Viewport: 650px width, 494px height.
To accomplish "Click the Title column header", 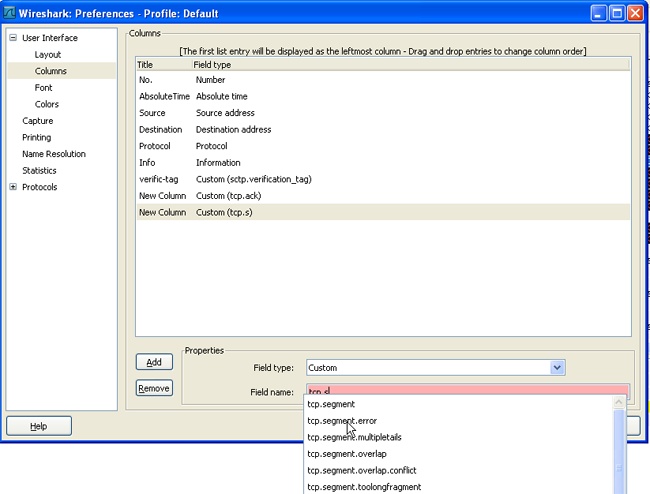I will (x=163, y=65).
